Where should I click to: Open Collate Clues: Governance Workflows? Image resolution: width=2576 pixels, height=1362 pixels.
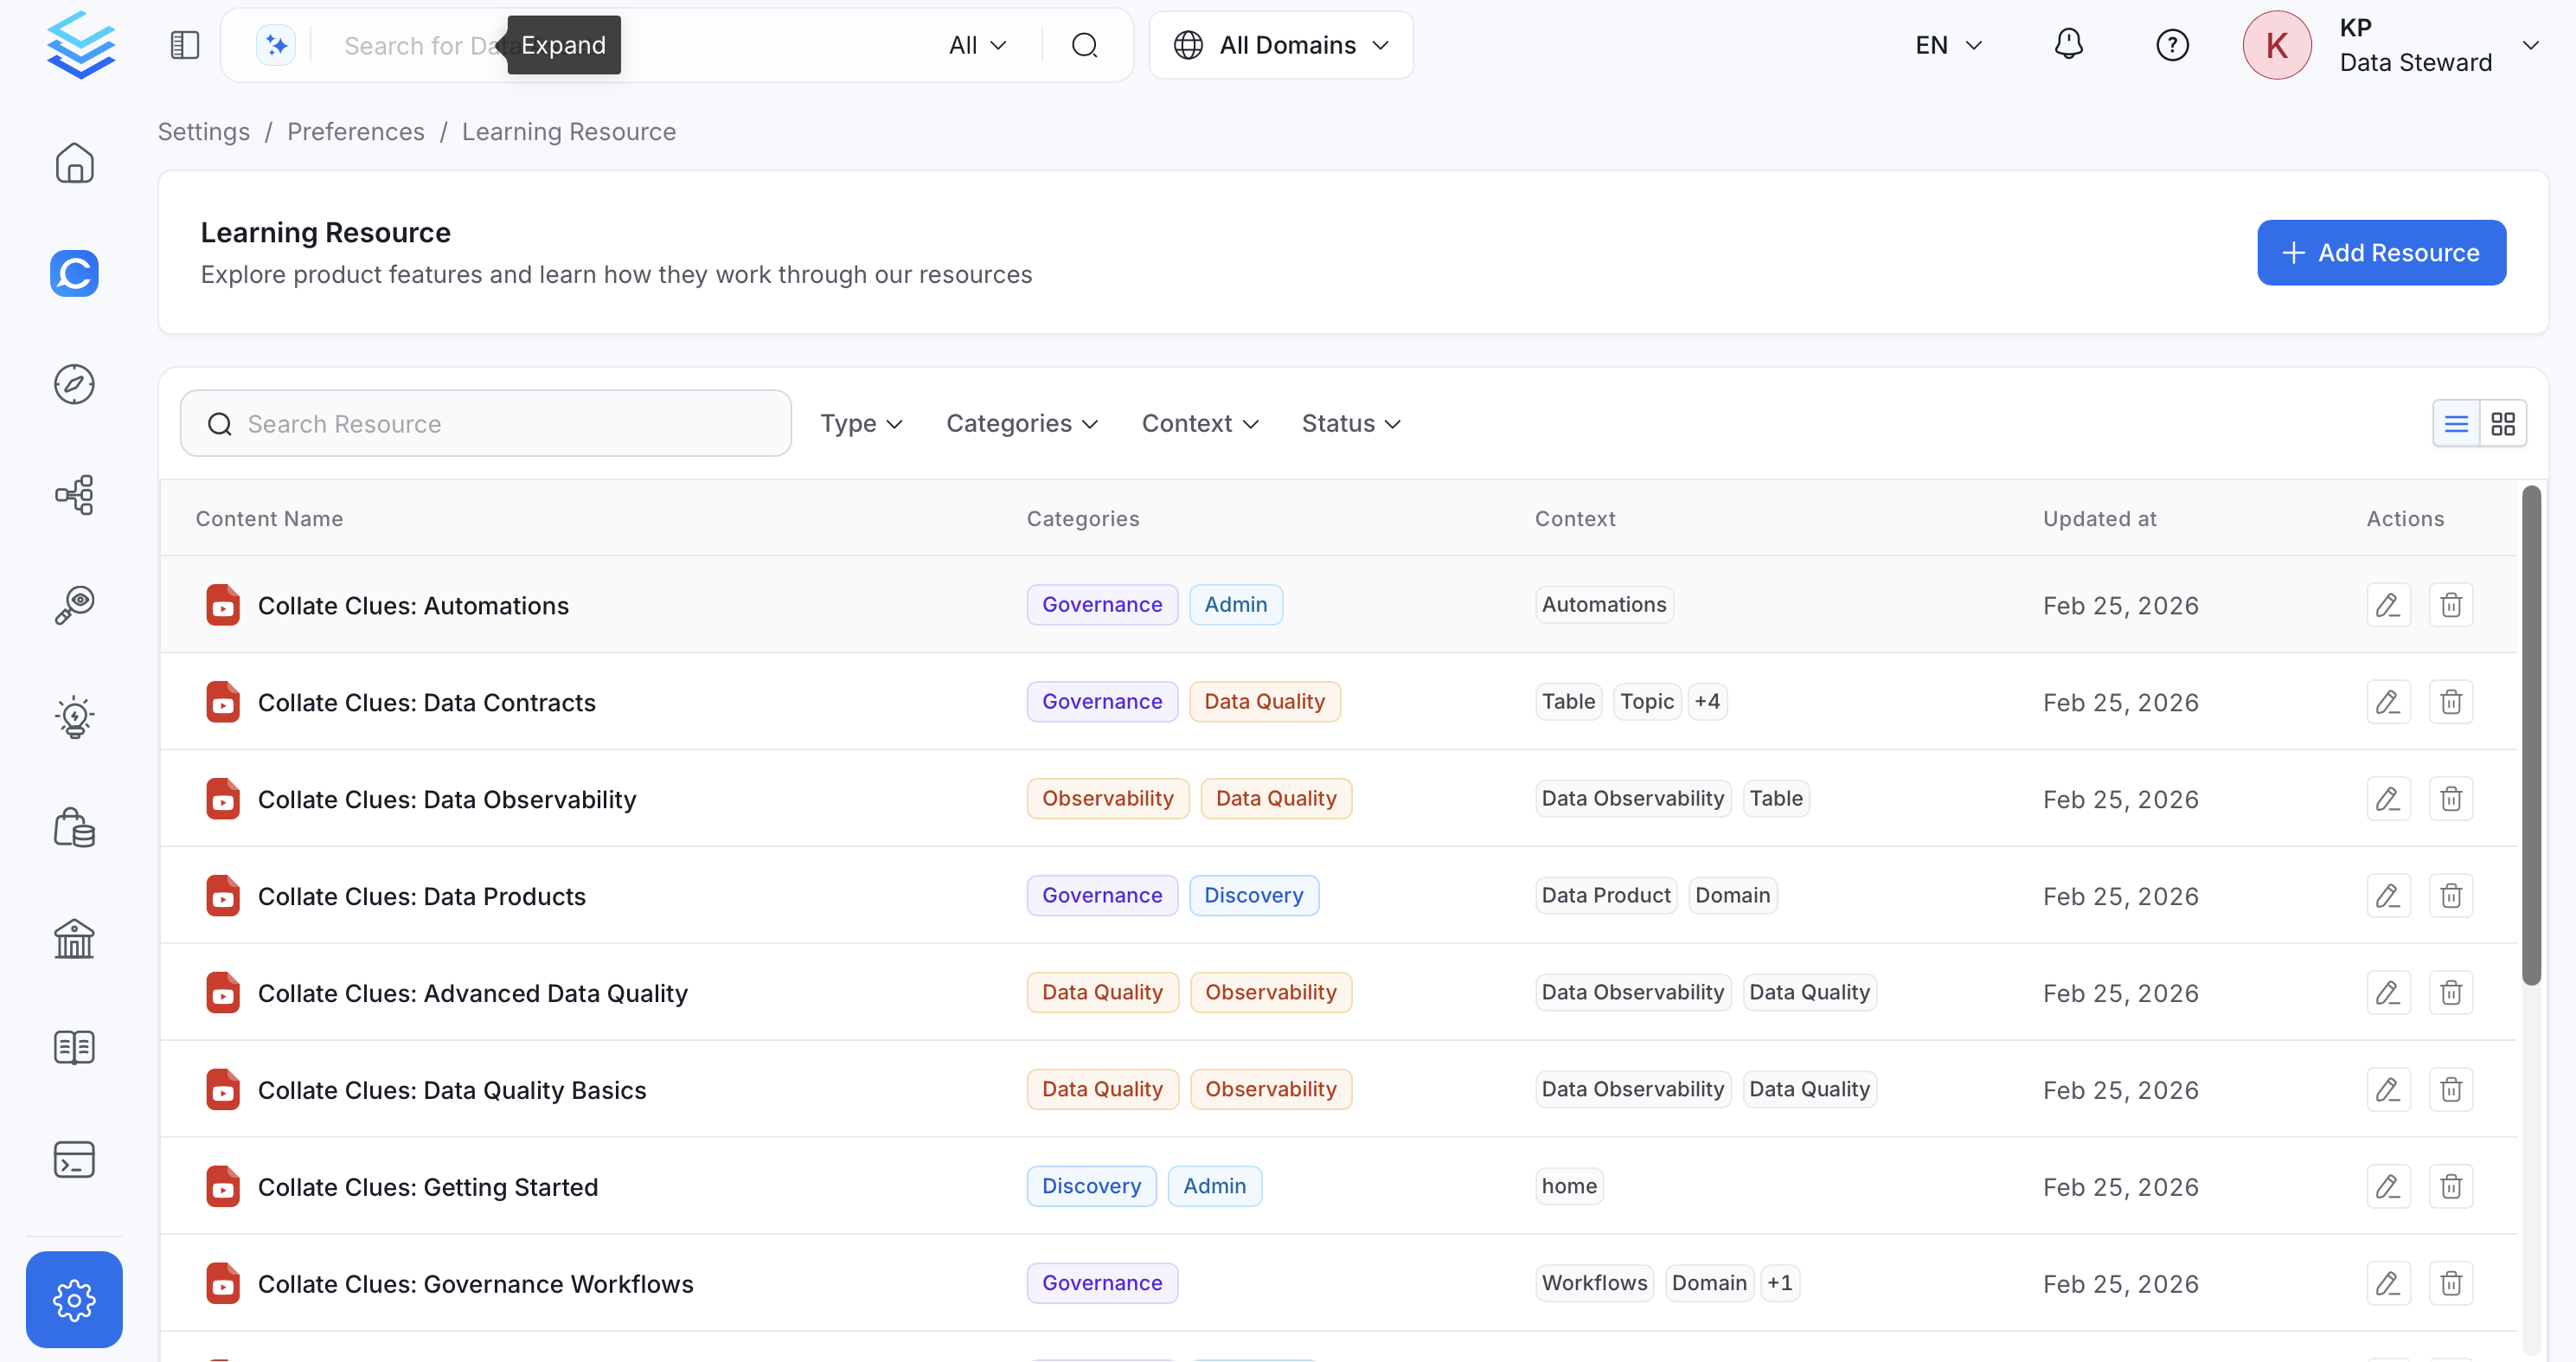(x=475, y=1285)
